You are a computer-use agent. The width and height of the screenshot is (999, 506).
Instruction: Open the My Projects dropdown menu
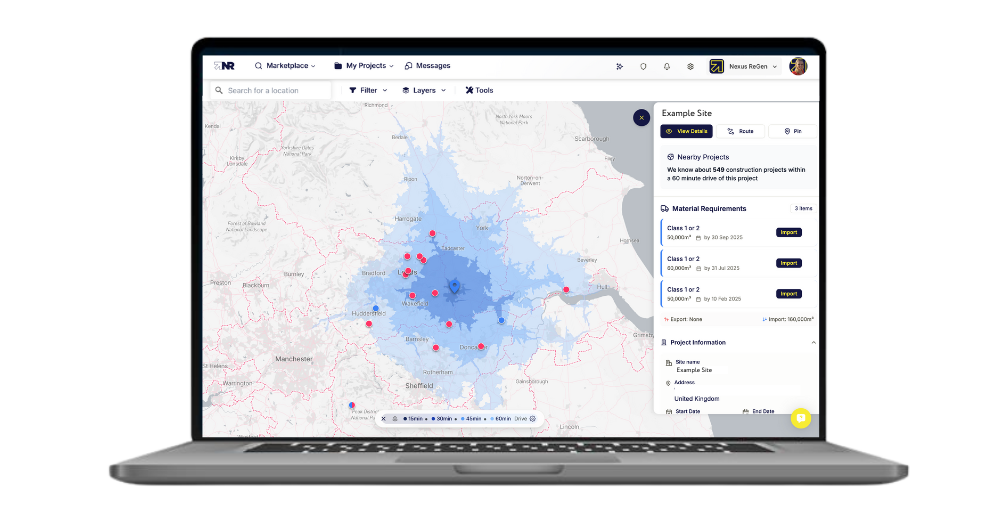tap(364, 66)
